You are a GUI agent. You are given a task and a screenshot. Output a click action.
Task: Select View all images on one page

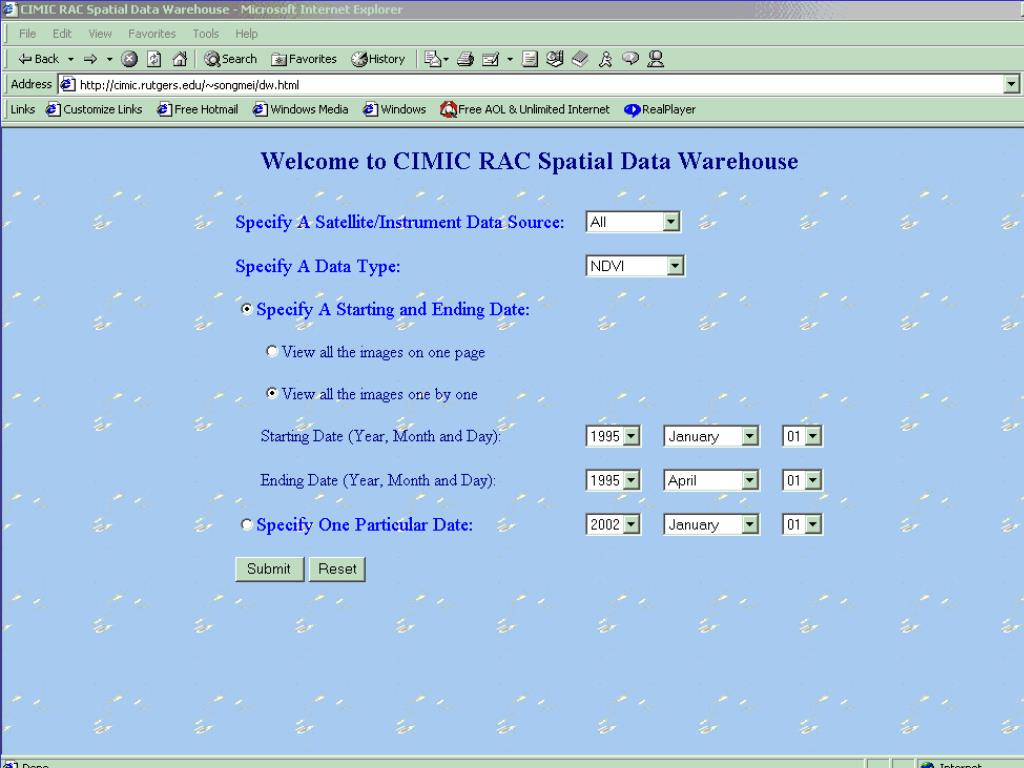[x=272, y=351]
